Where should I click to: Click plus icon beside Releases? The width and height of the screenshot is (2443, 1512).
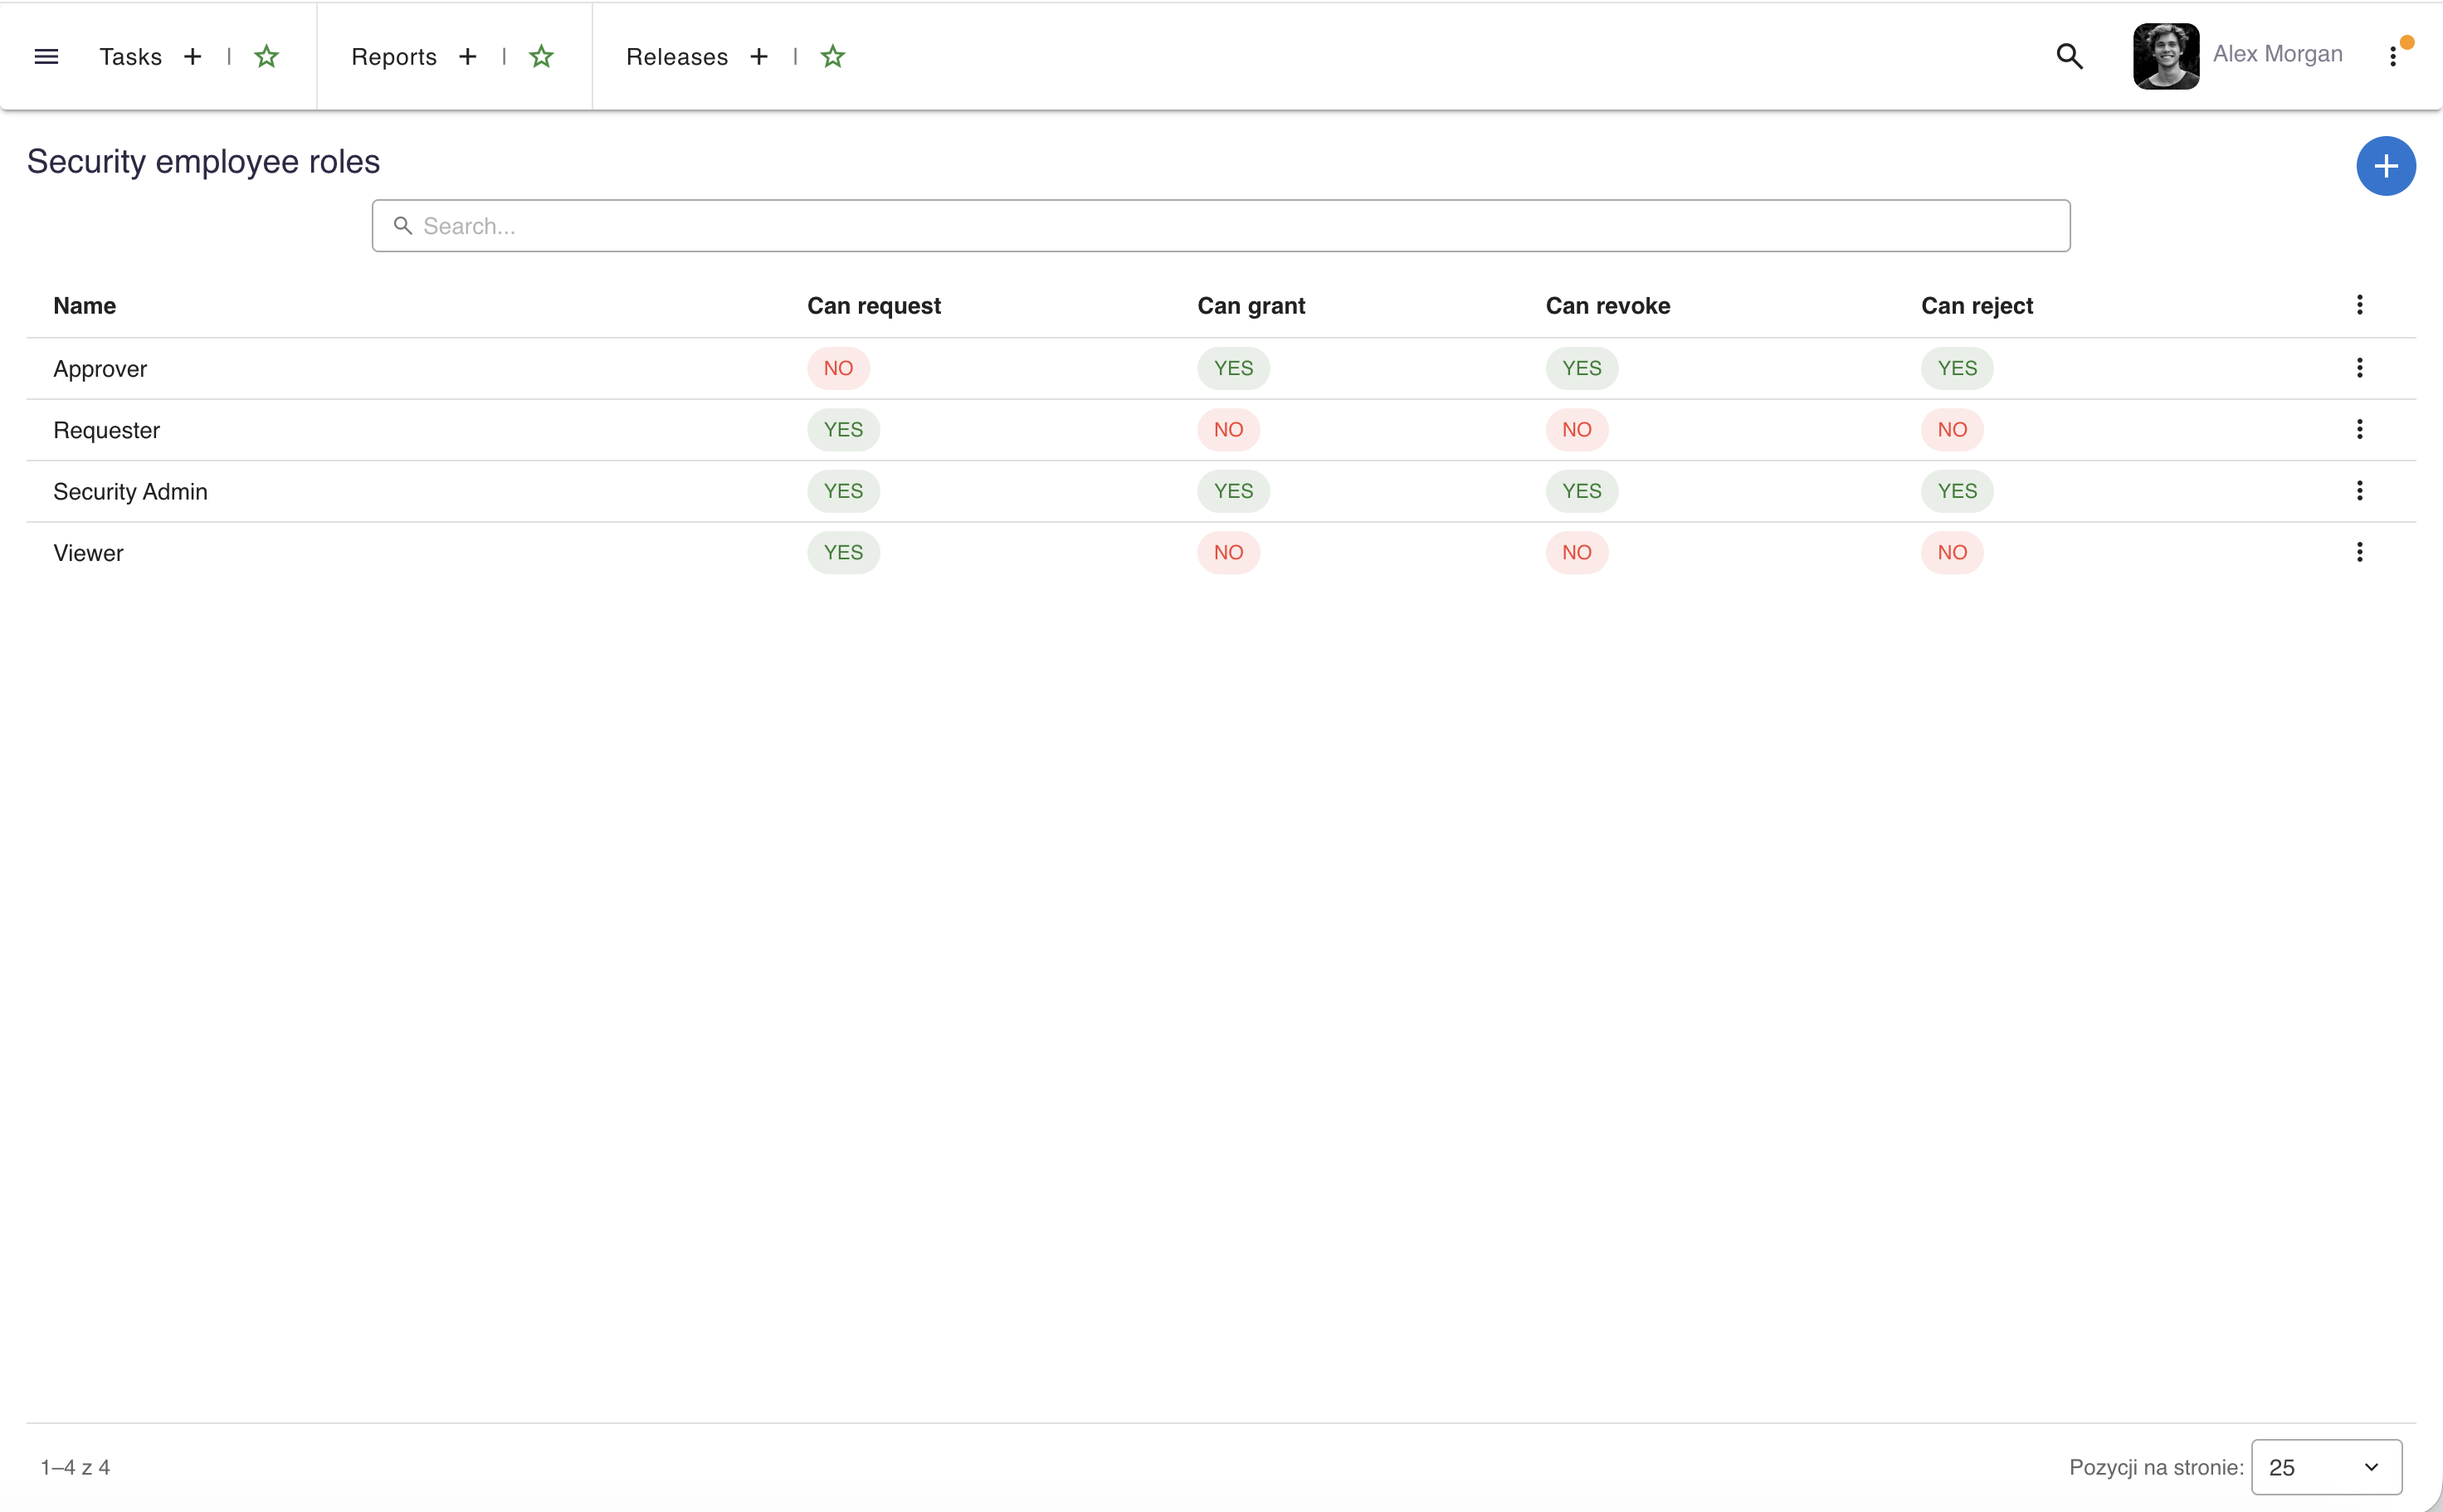tap(759, 56)
